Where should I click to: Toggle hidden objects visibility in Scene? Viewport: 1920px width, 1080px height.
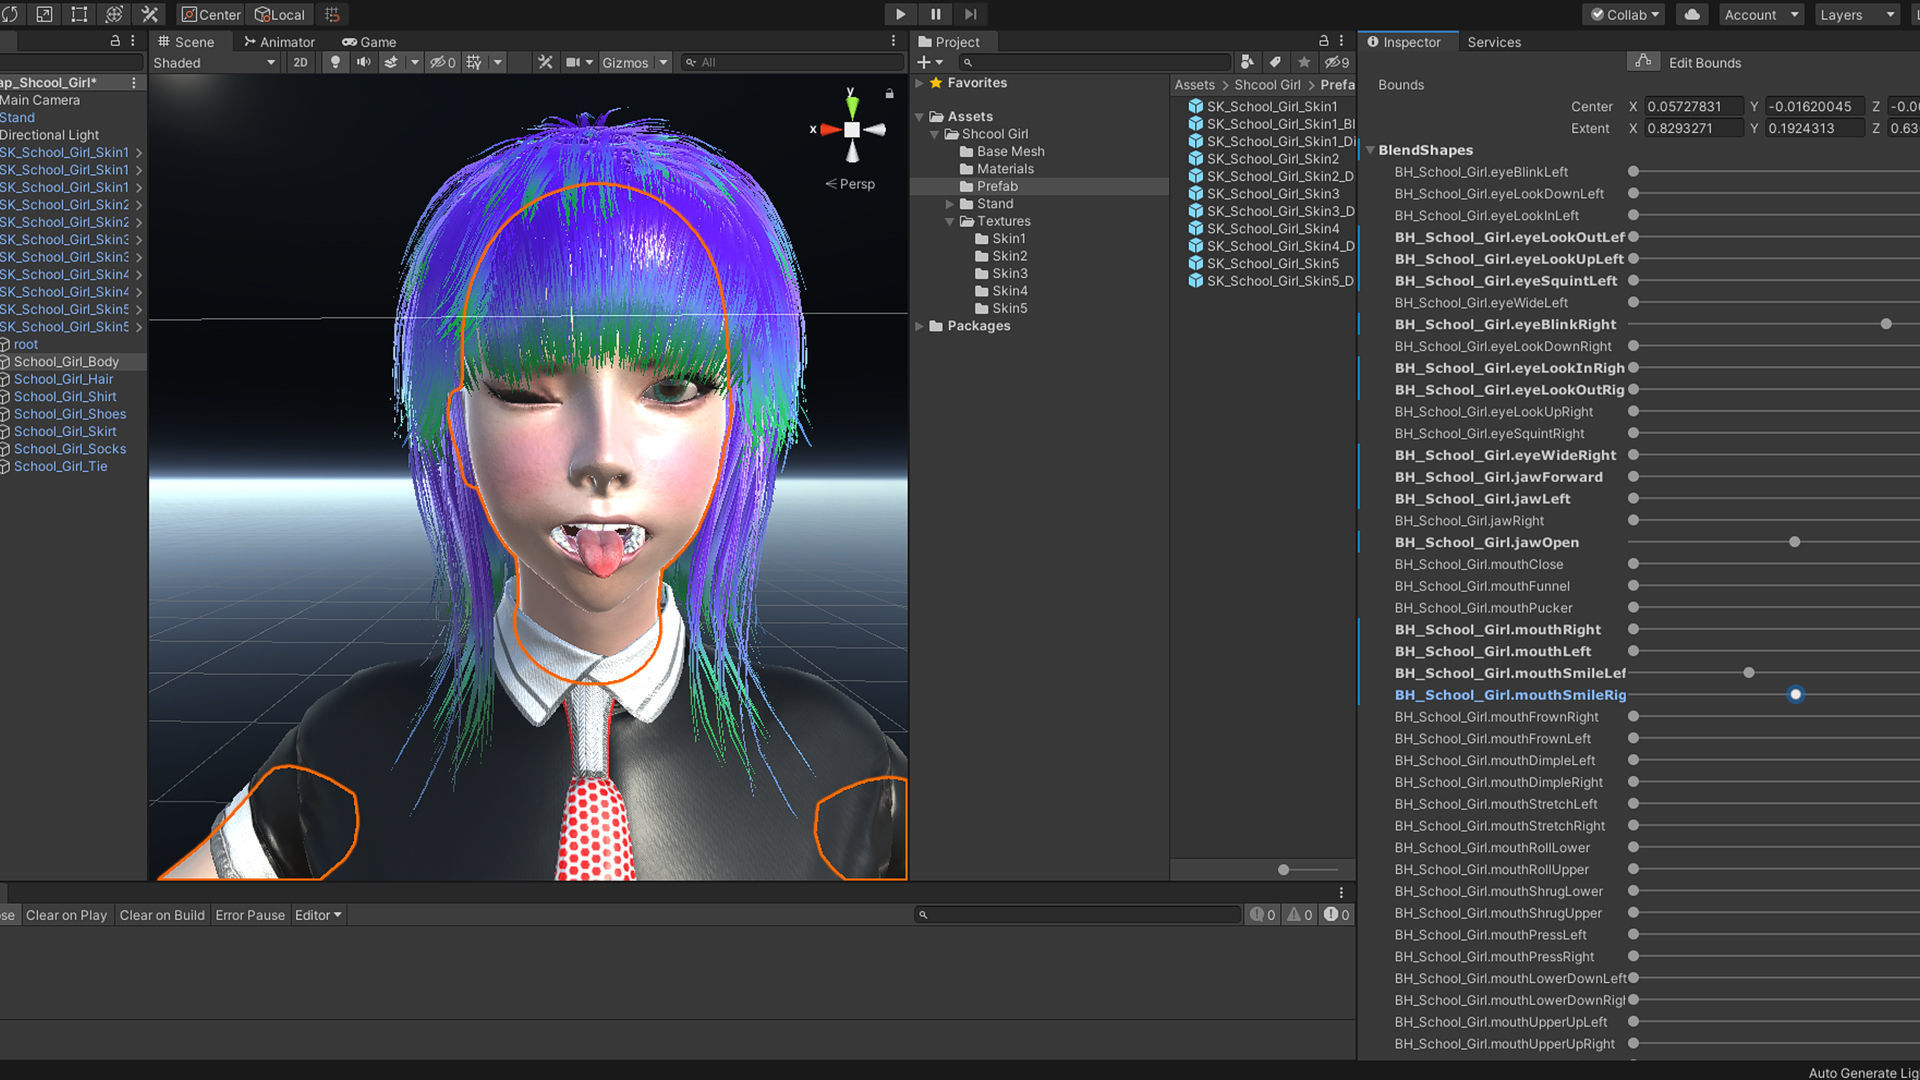(x=442, y=62)
